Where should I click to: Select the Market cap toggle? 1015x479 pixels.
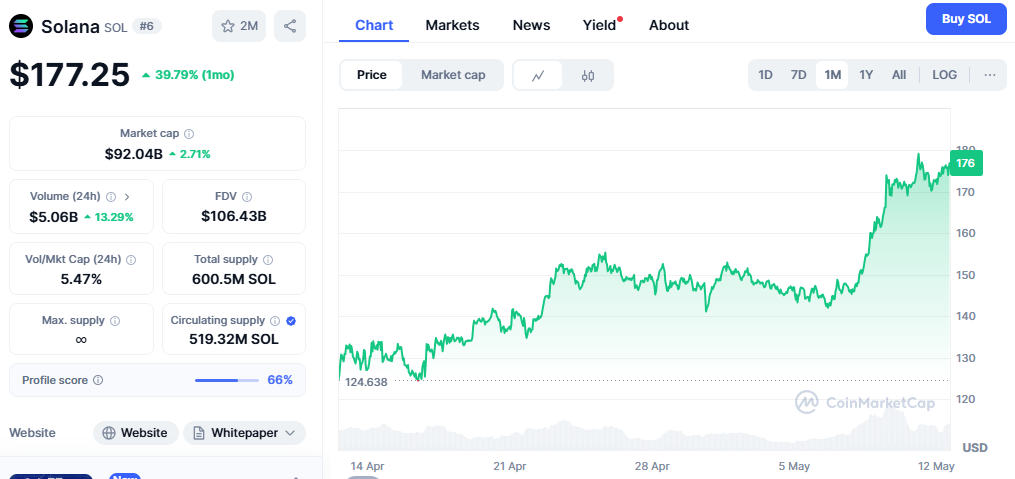coord(453,75)
